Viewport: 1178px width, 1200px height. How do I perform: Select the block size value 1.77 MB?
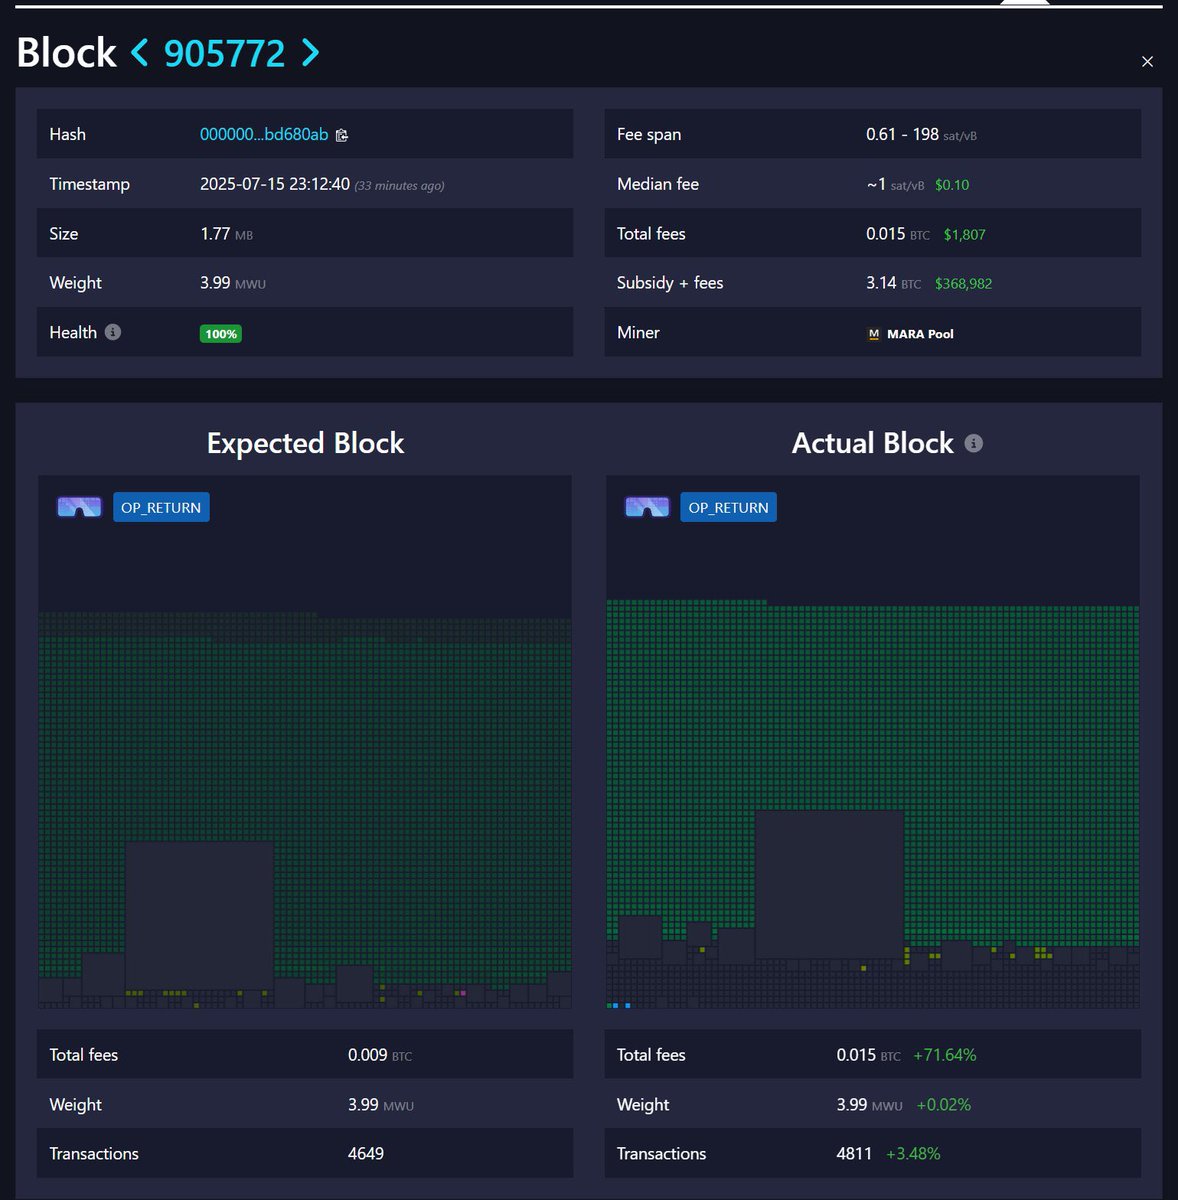[x=226, y=234]
